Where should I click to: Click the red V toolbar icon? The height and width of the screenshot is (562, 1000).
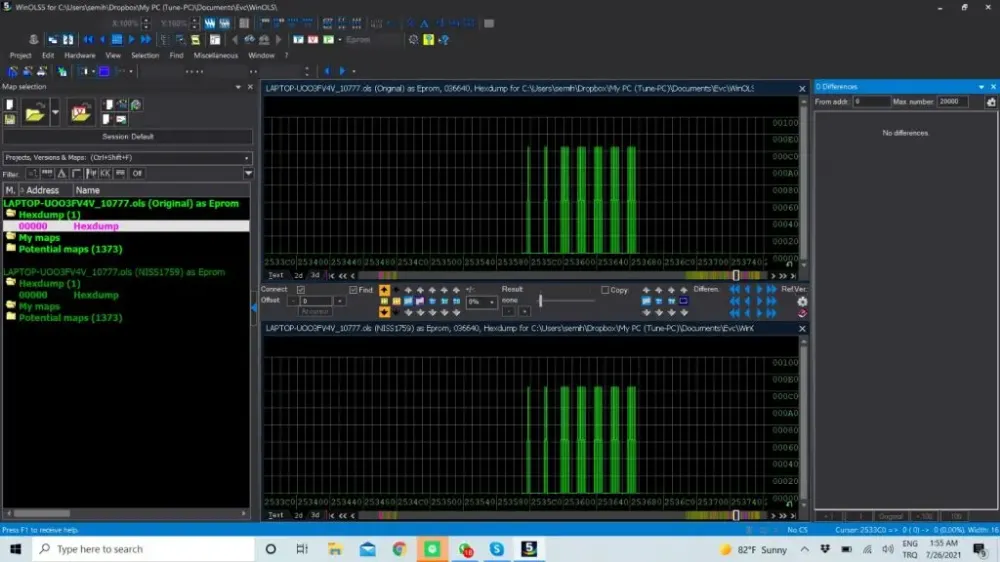click(313, 40)
